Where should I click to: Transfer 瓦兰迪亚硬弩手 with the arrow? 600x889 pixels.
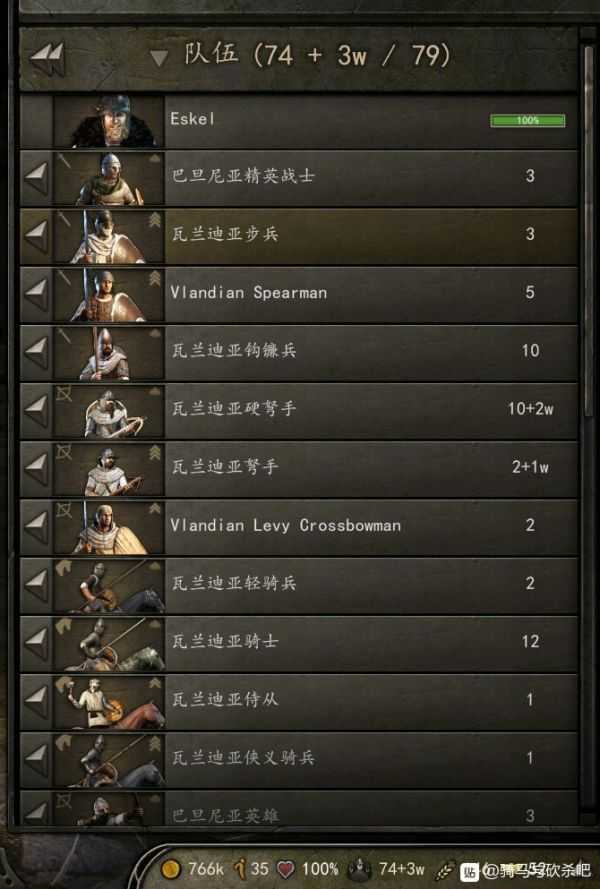(x=36, y=411)
